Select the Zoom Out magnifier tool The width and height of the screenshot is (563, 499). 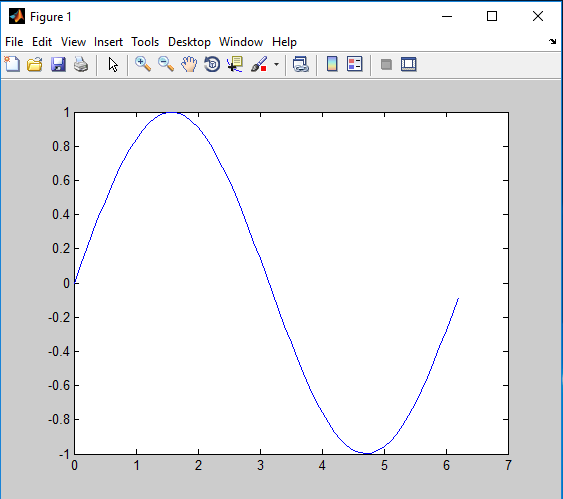click(x=166, y=65)
